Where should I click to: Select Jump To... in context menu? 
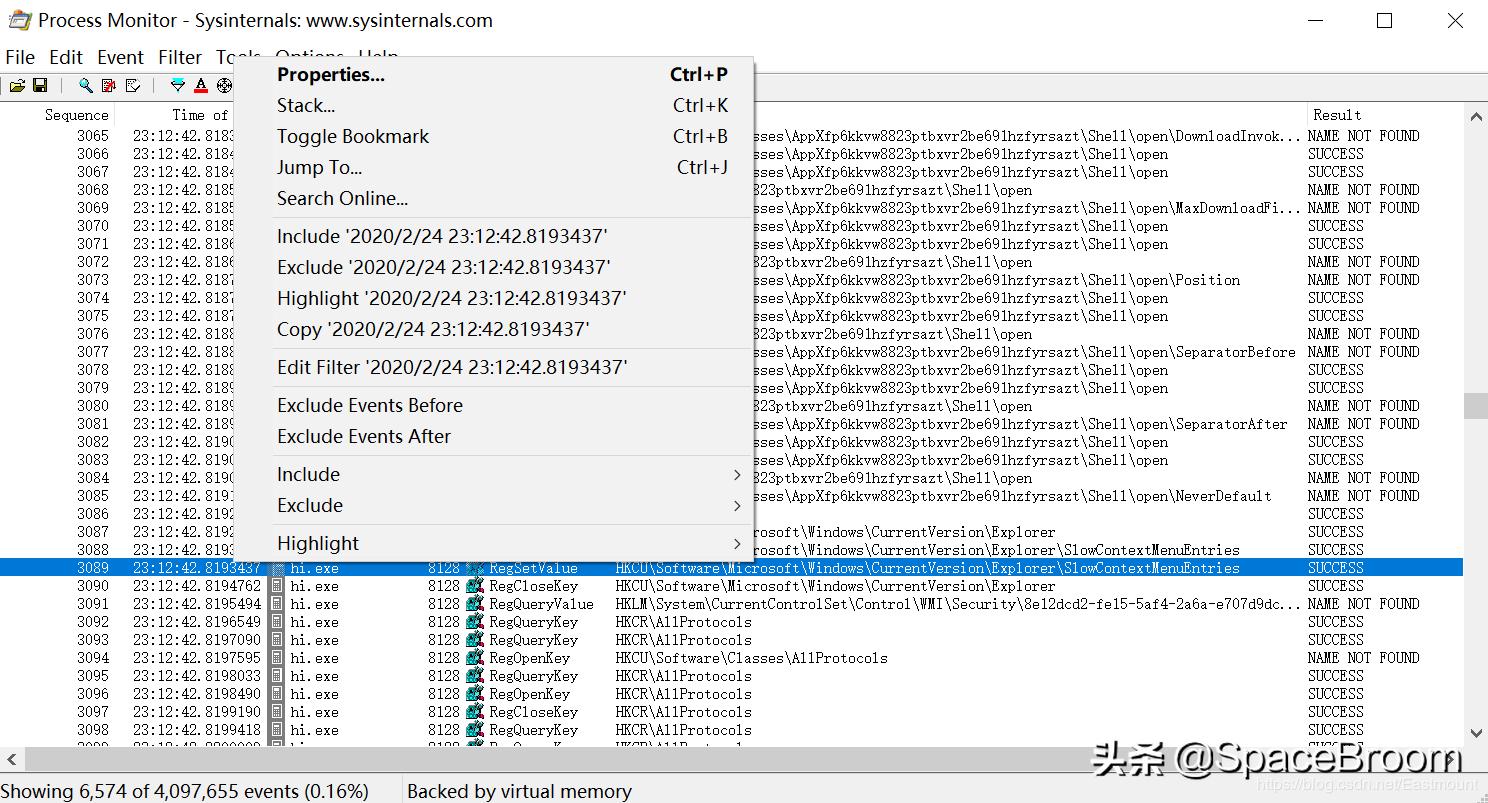coord(493,168)
